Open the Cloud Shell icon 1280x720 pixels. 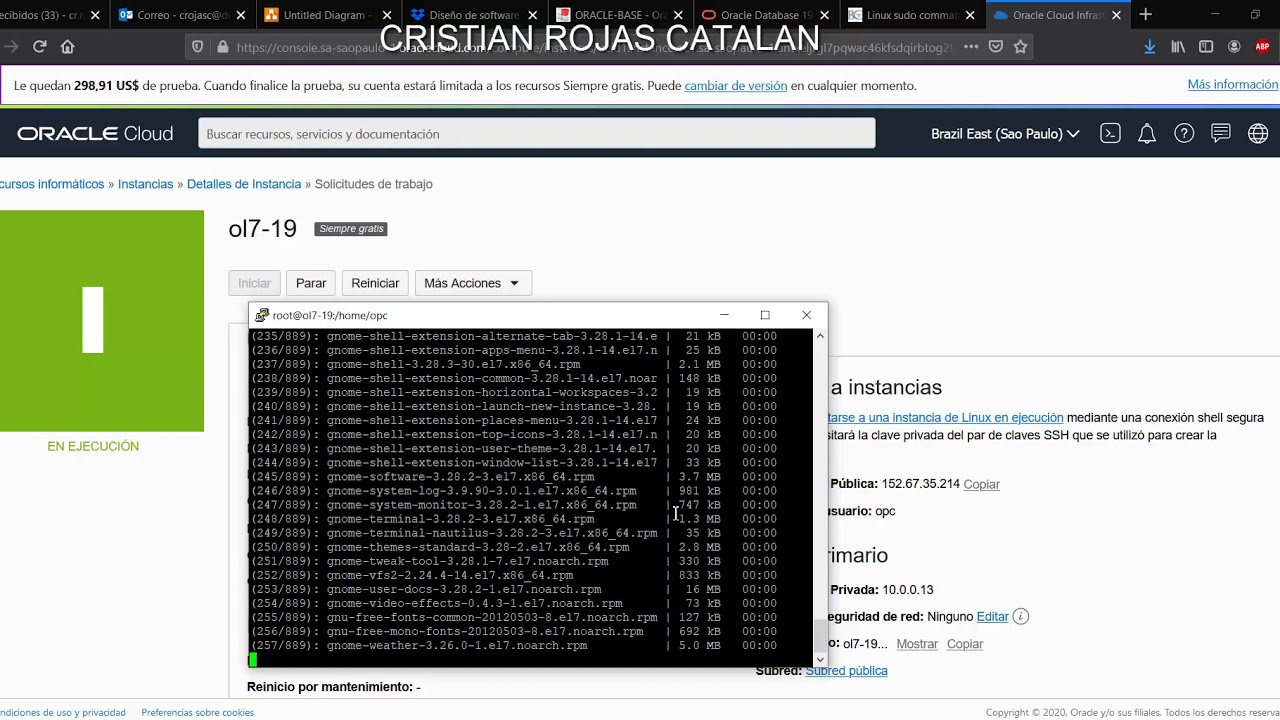click(x=1110, y=133)
